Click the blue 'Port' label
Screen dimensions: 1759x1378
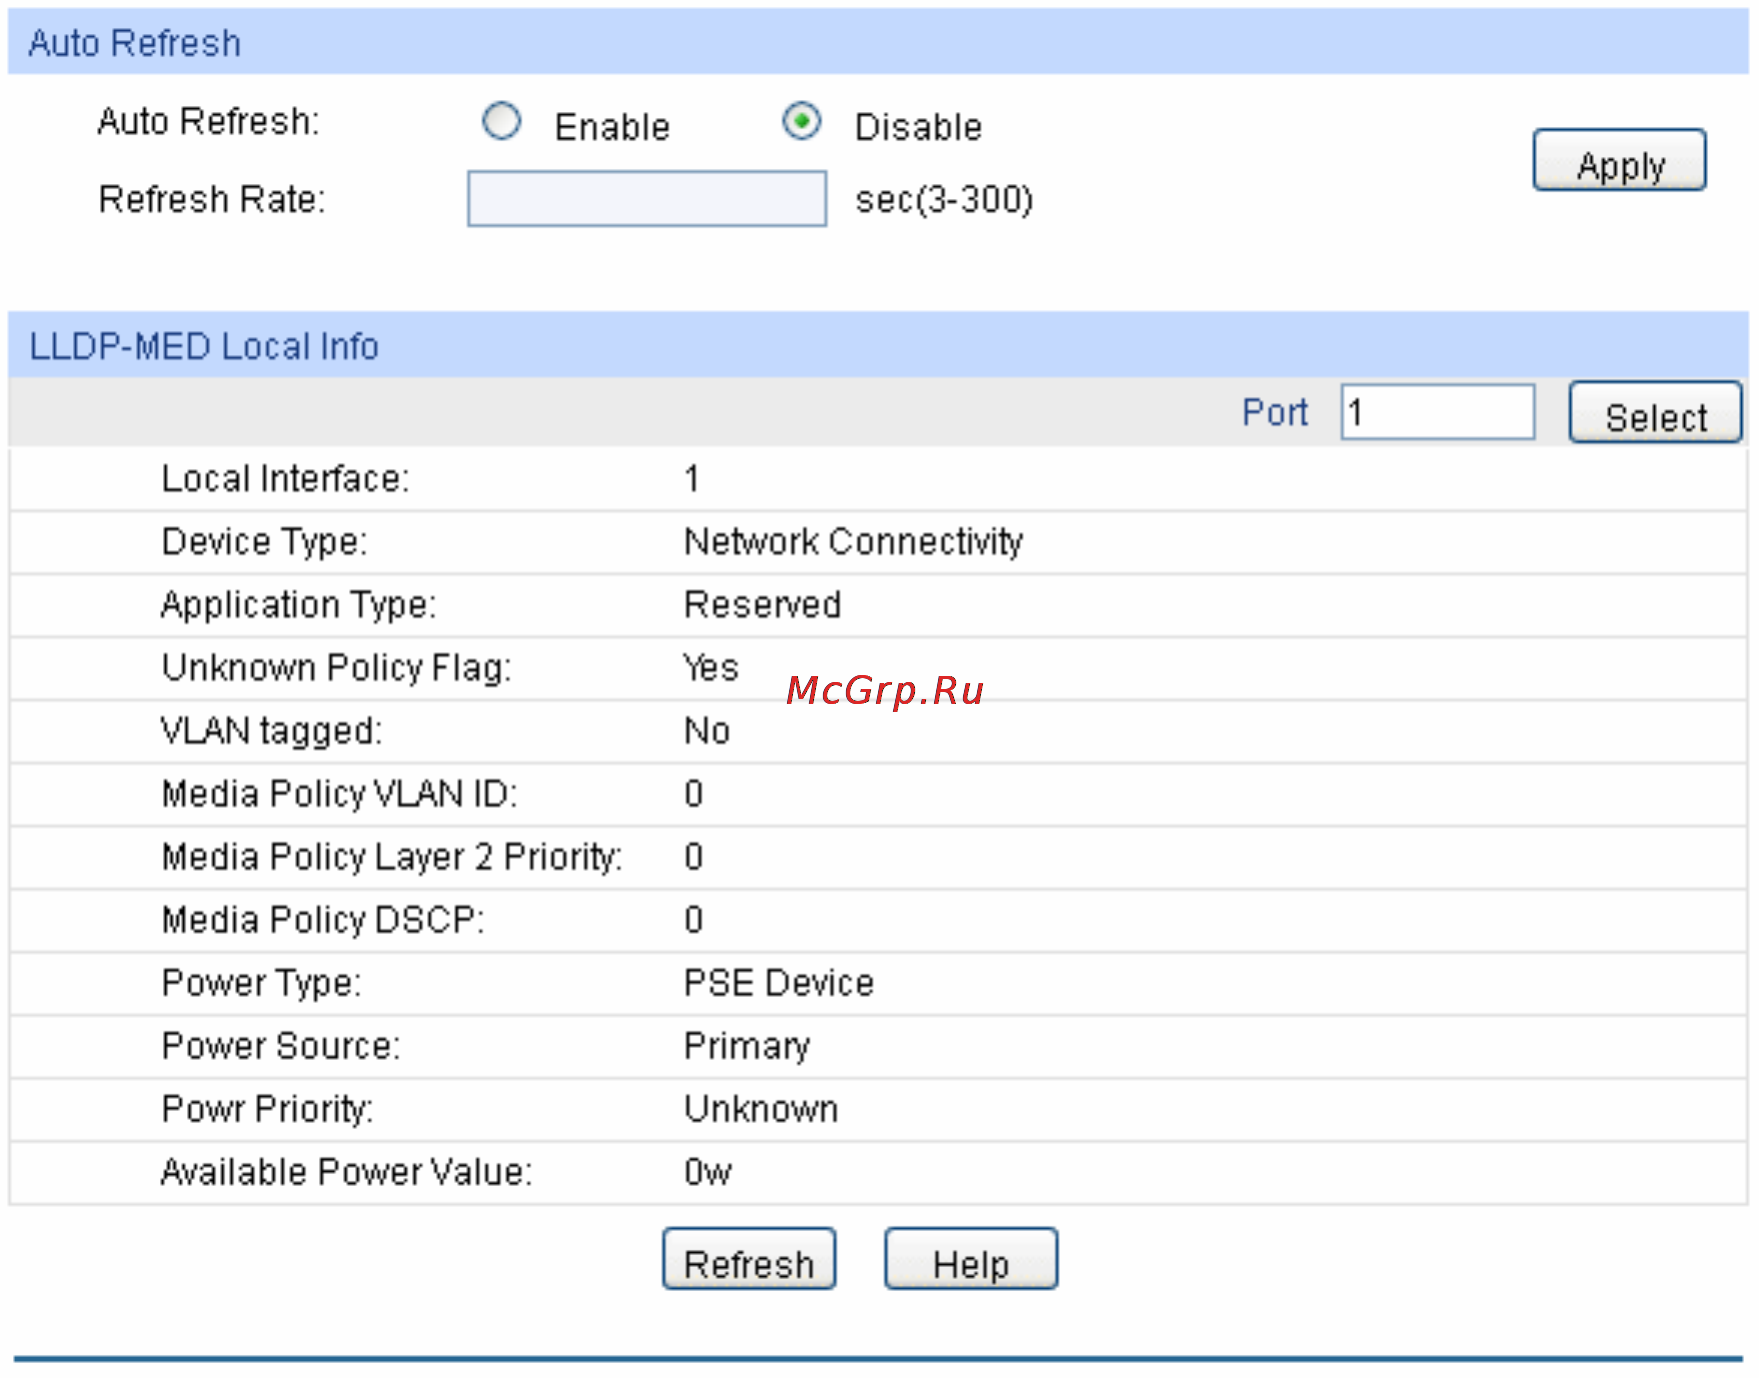(1274, 412)
